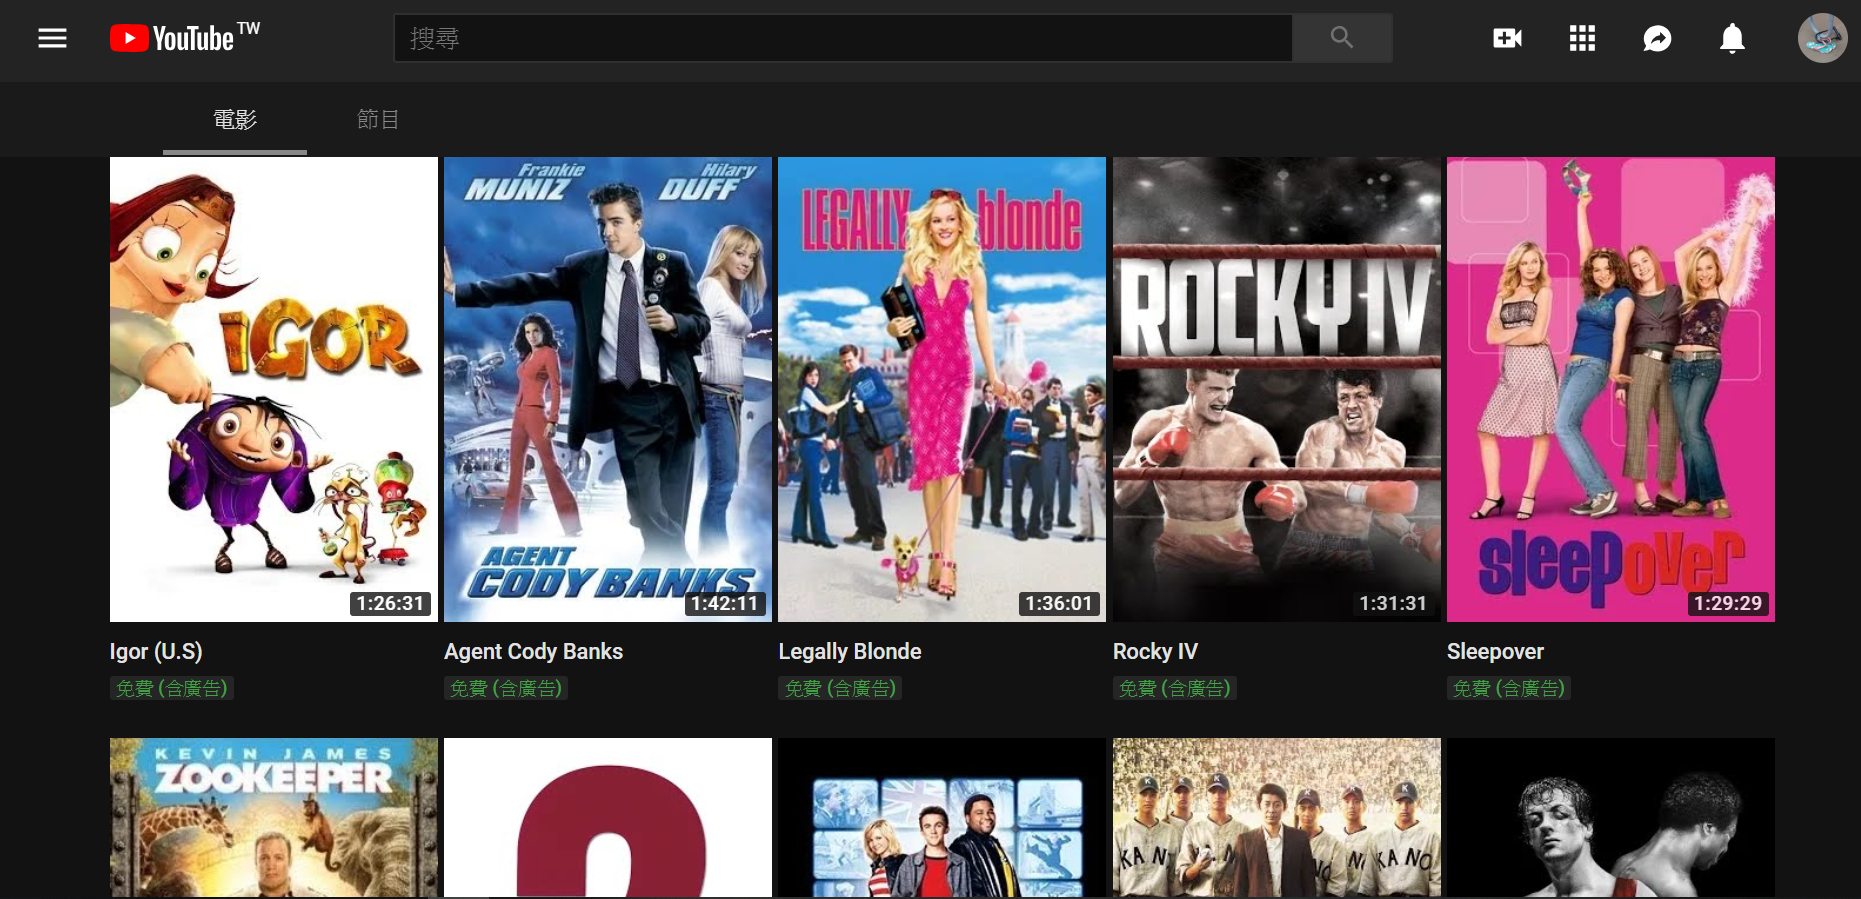The image size is (1861, 899).
Task: Open the hamburger guide menu
Action: [52, 38]
